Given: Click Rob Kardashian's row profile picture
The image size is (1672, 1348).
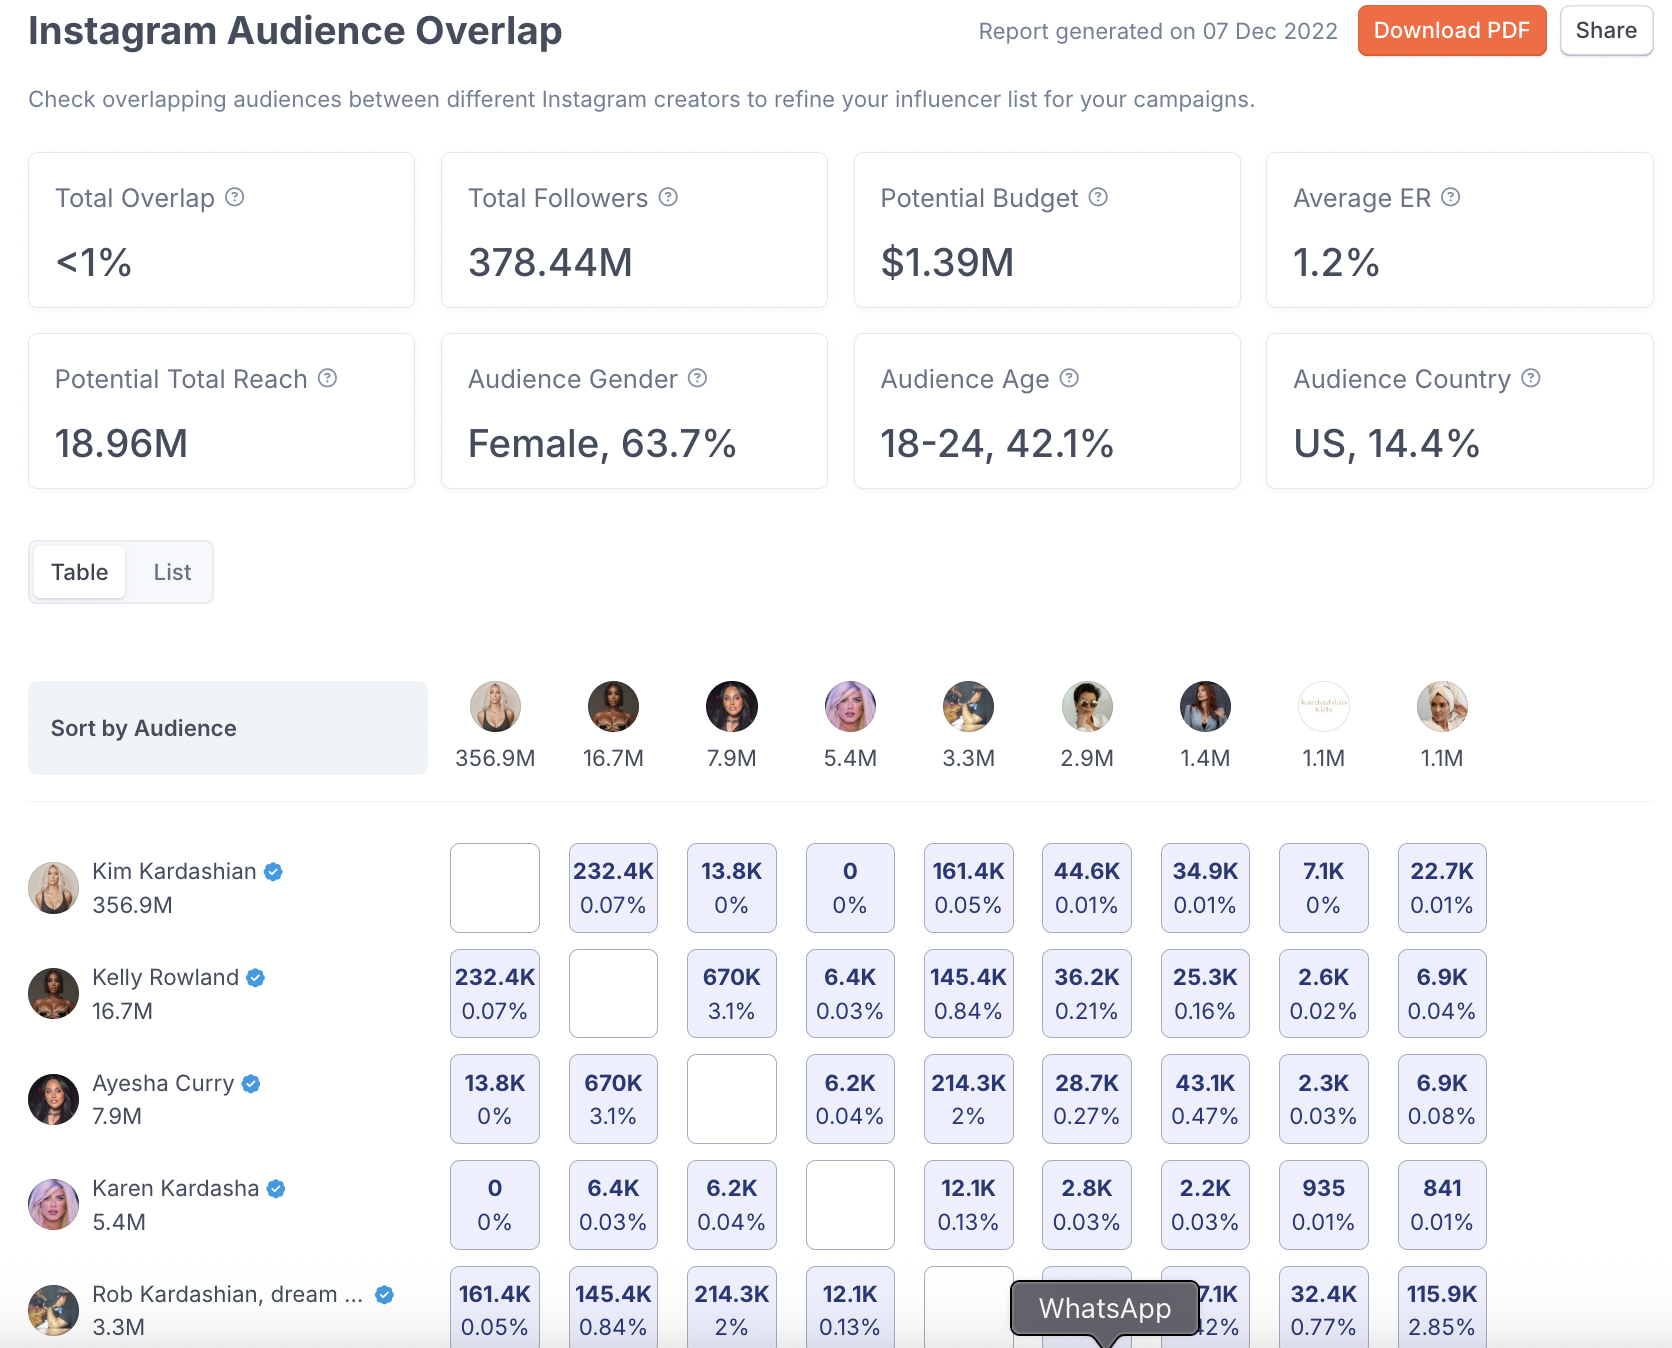Looking at the screenshot, I should click(x=54, y=1311).
